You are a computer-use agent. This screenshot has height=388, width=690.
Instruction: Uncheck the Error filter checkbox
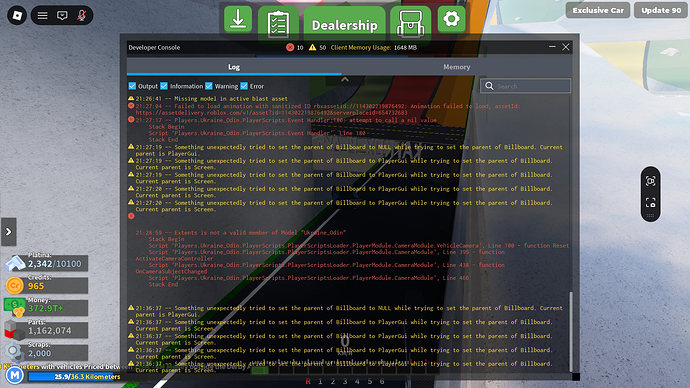point(244,86)
